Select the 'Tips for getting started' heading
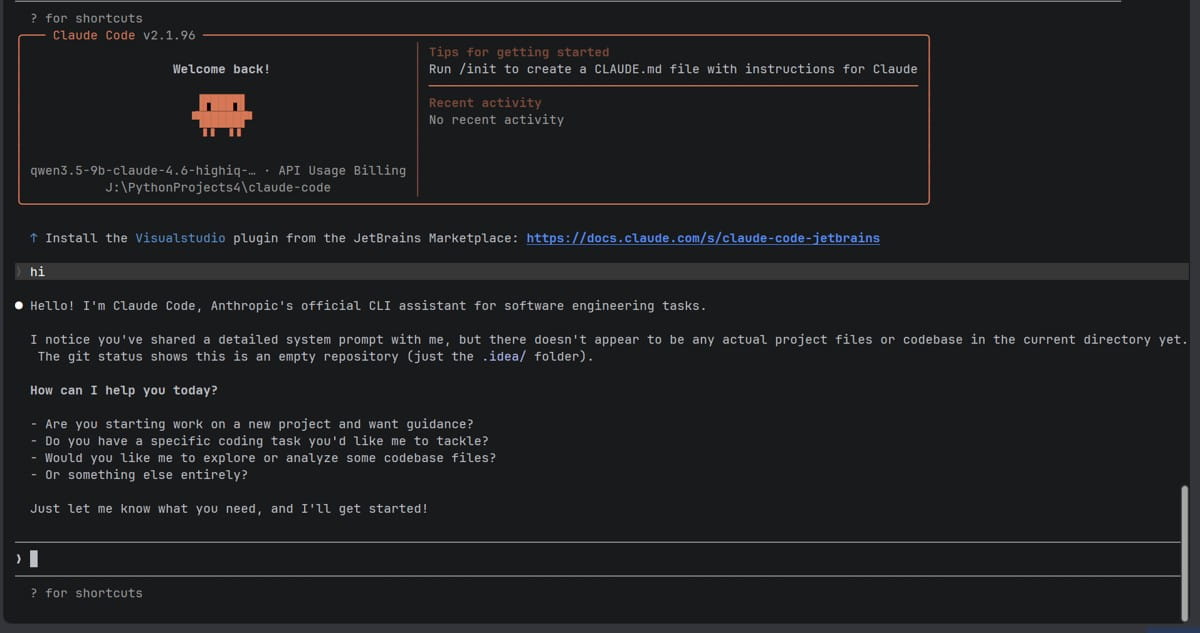The height and width of the screenshot is (633, 1200). click(518, 52)
